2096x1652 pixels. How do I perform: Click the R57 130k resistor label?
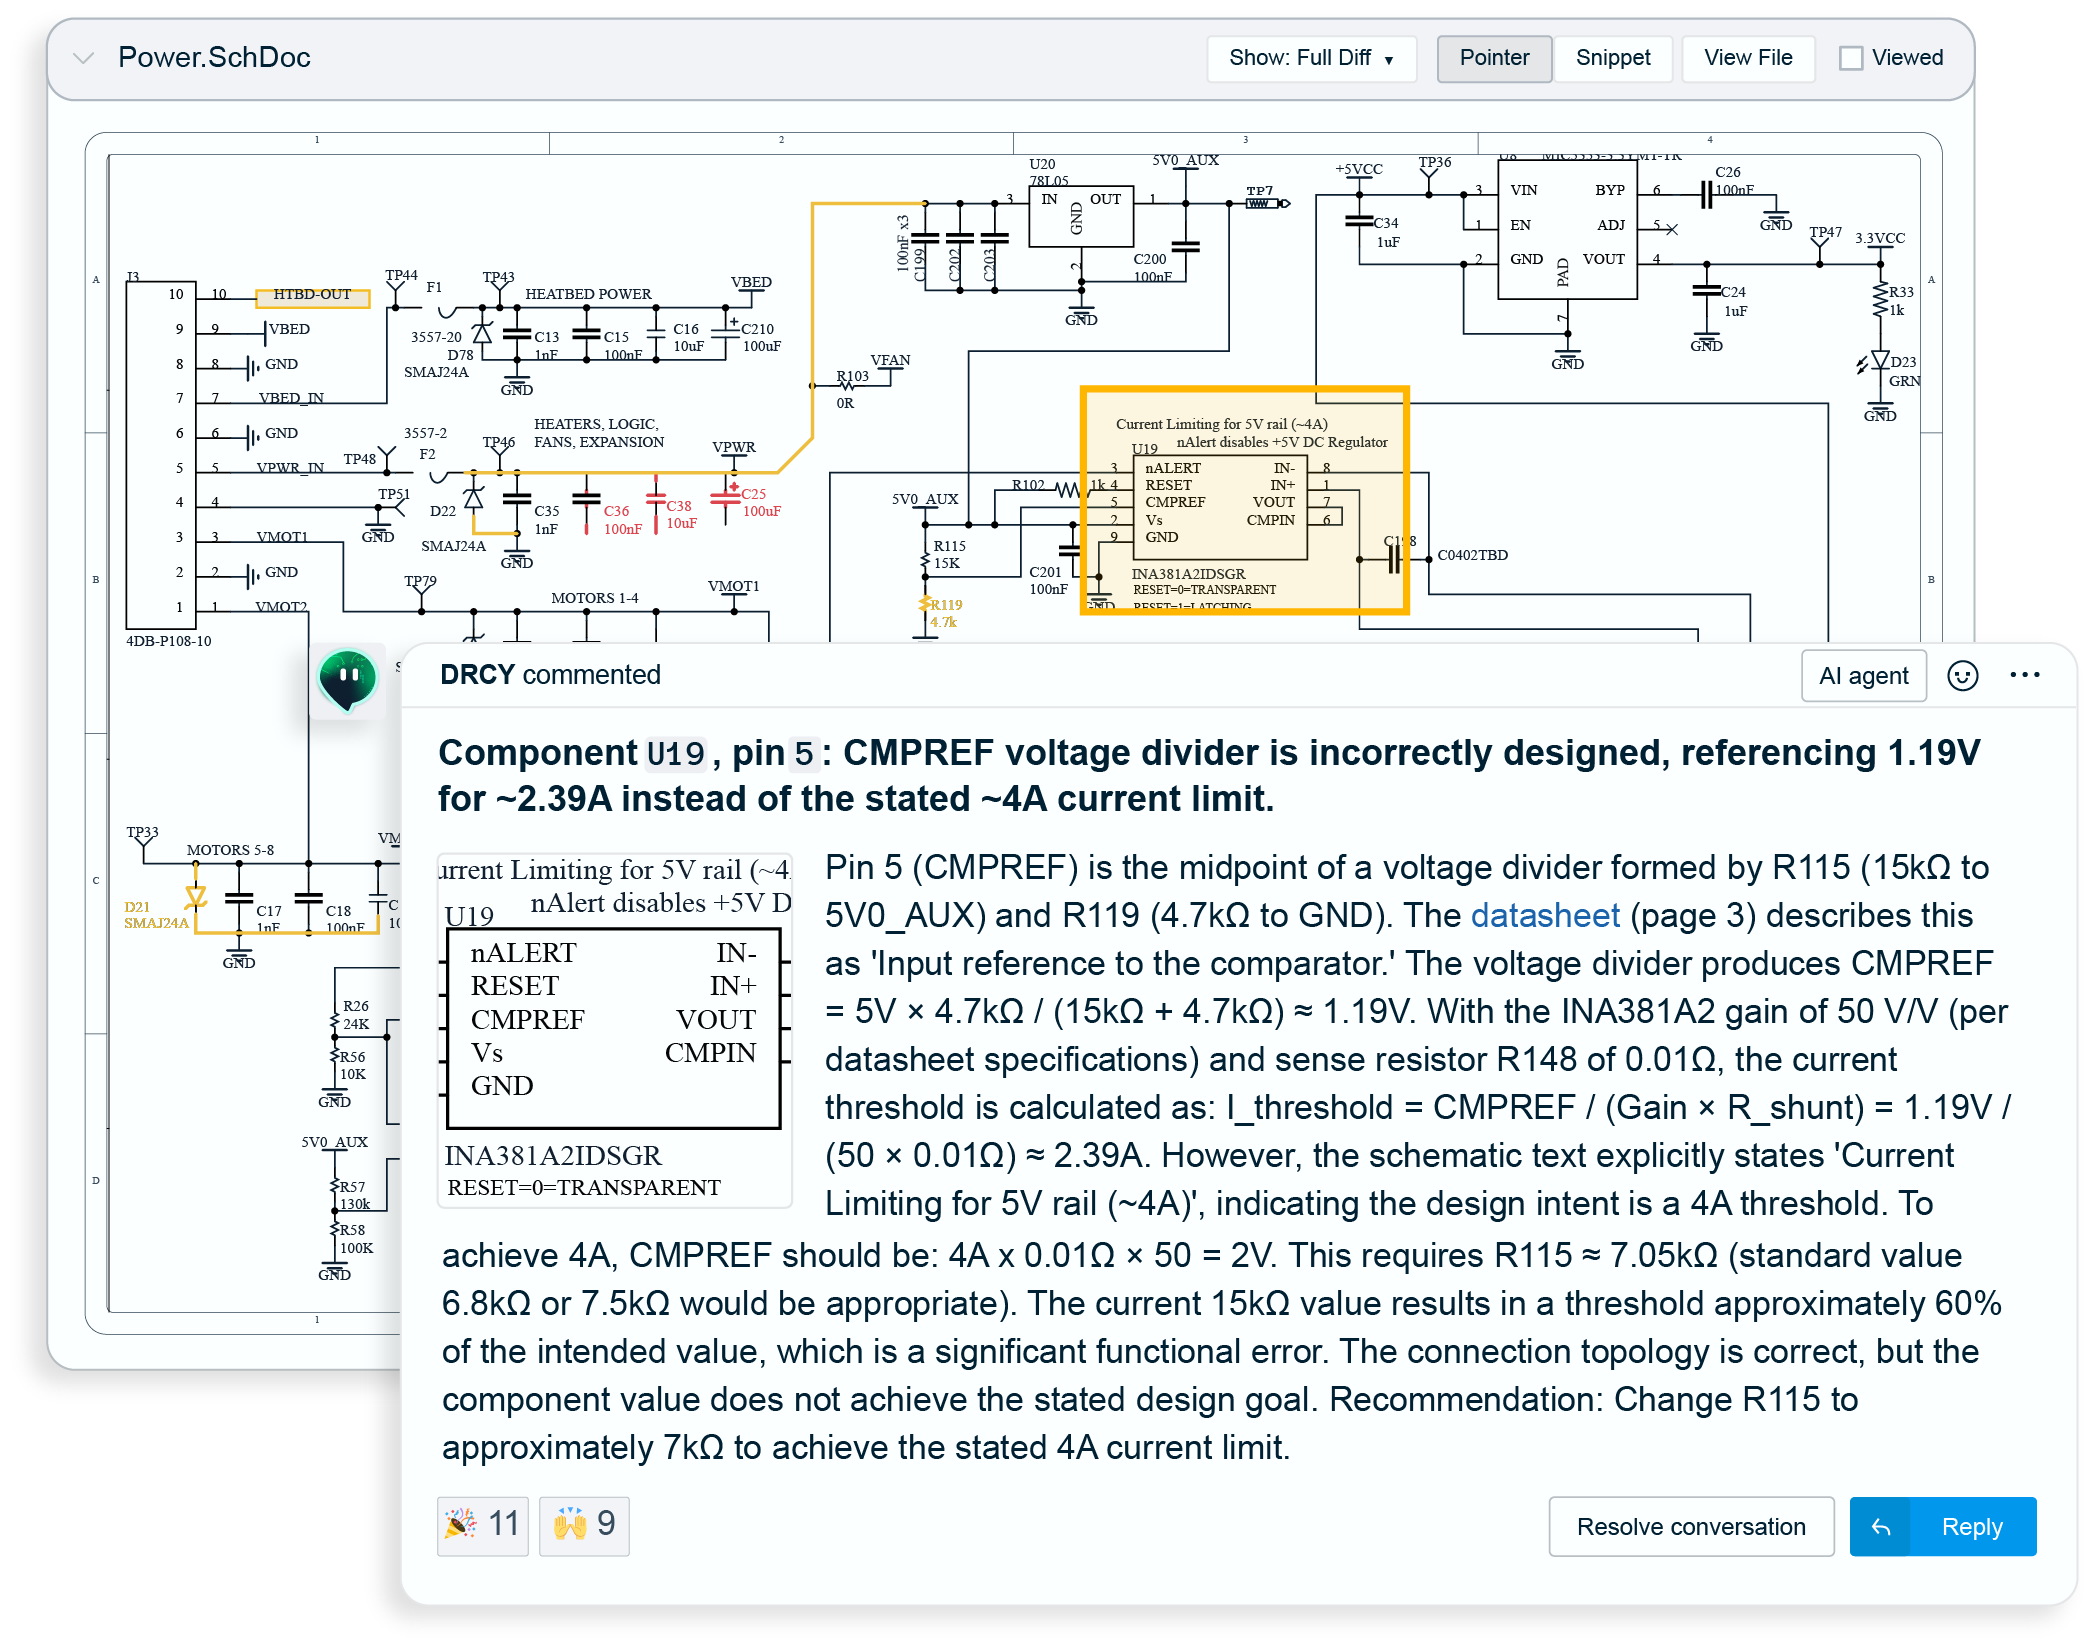pyautogui.click(x=354, y=1195)
